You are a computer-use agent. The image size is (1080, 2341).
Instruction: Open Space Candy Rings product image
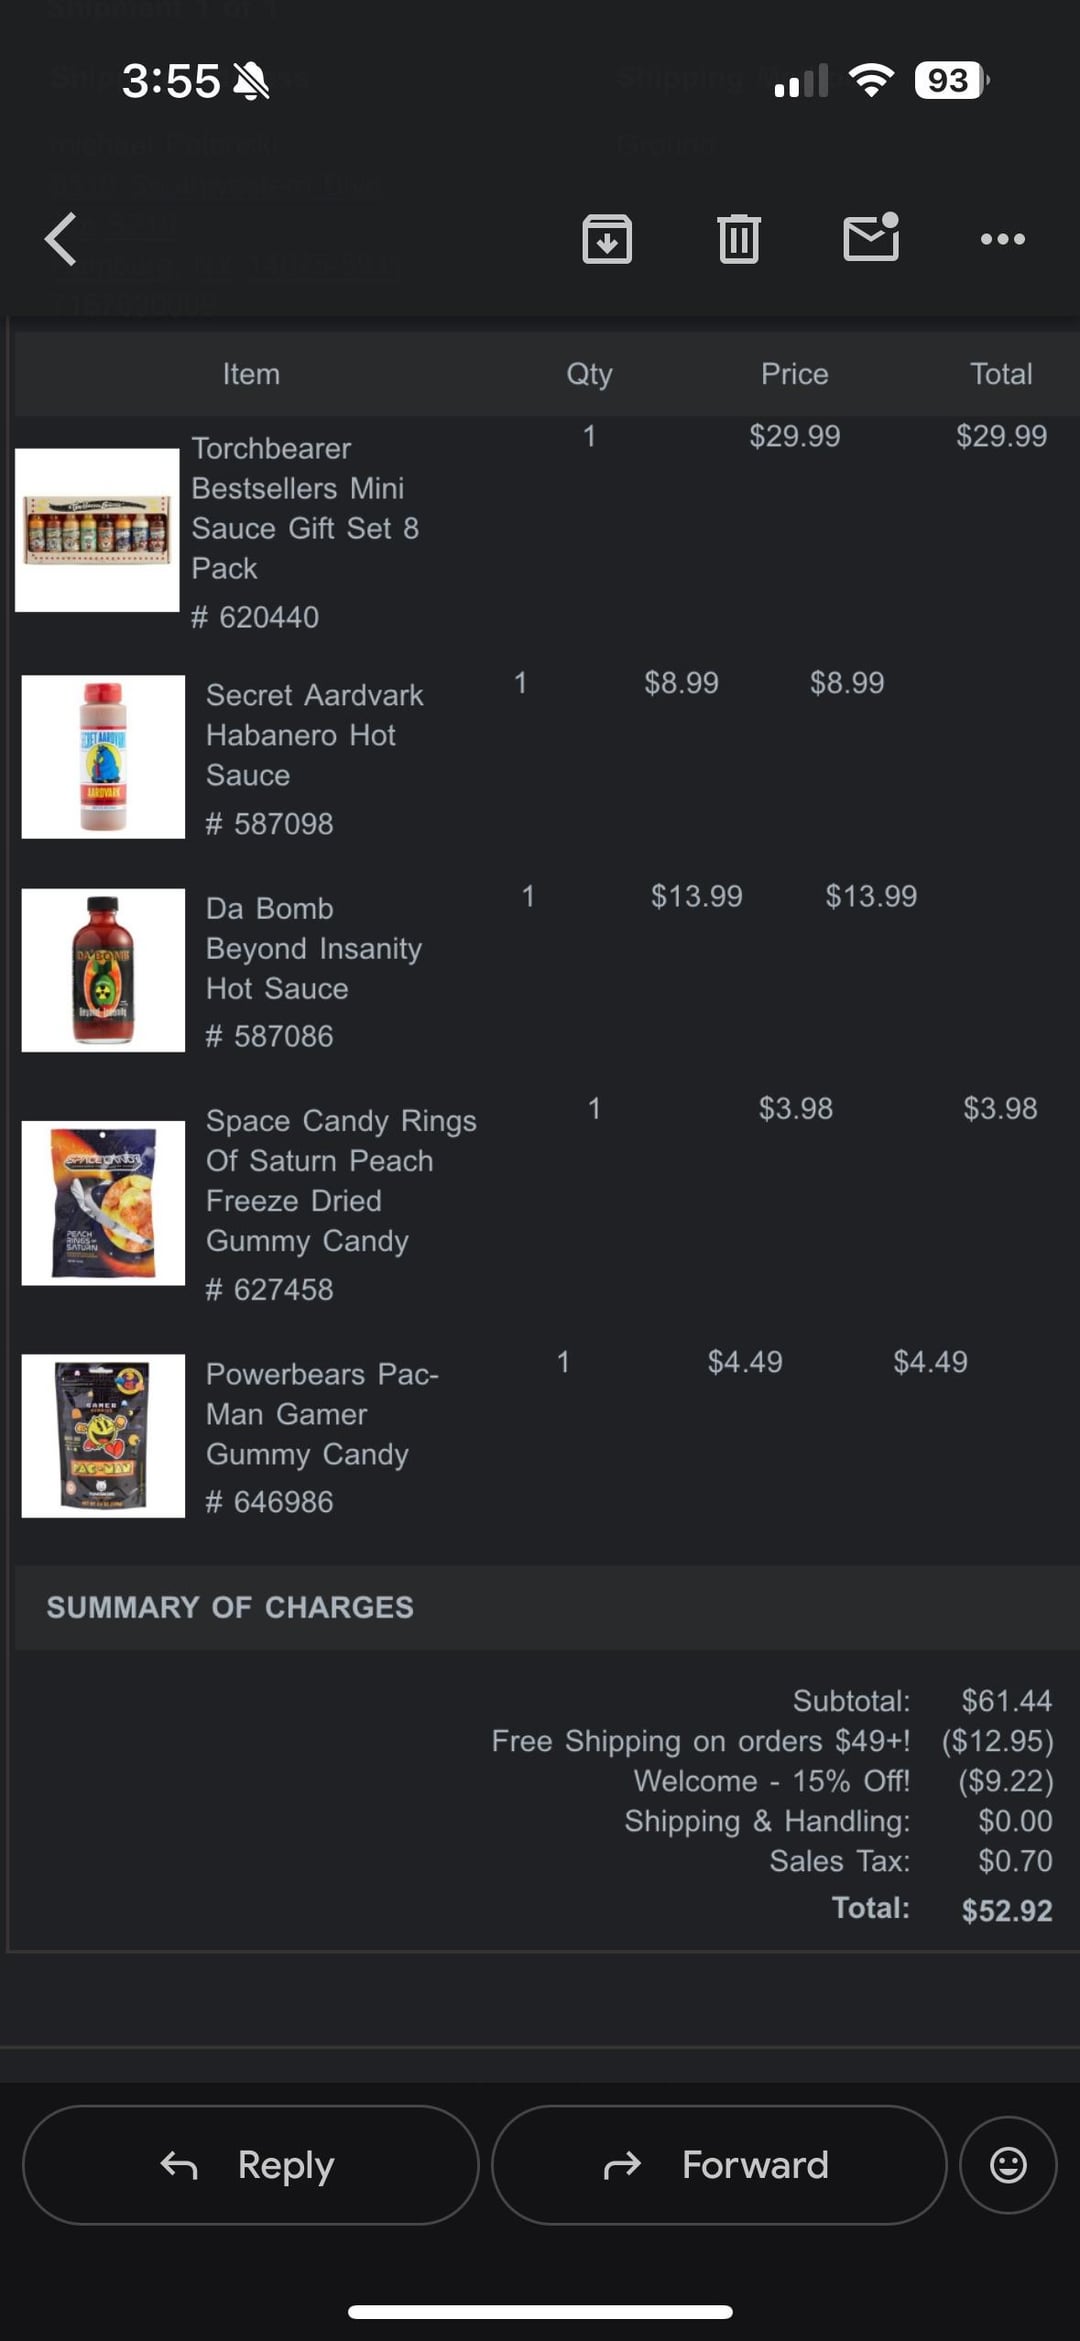click(x=103, y=1203)
